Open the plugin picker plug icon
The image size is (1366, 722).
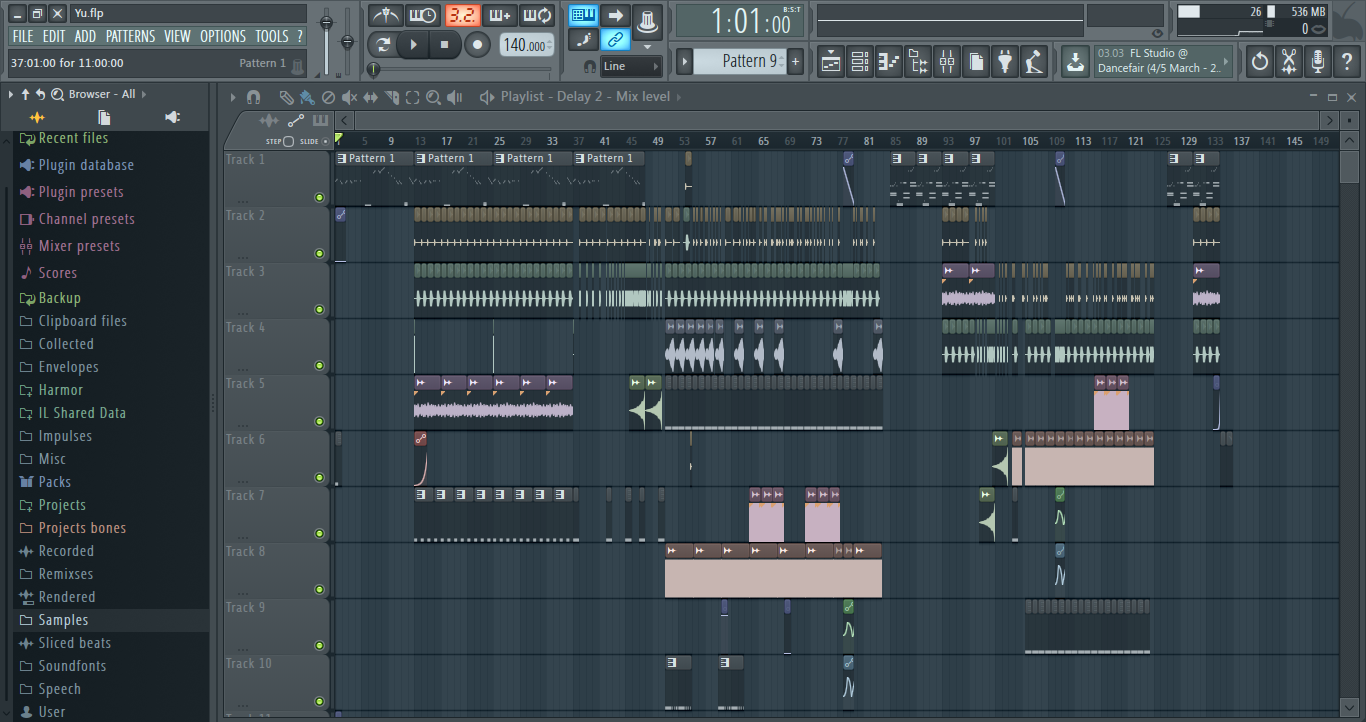[1005, 61]
